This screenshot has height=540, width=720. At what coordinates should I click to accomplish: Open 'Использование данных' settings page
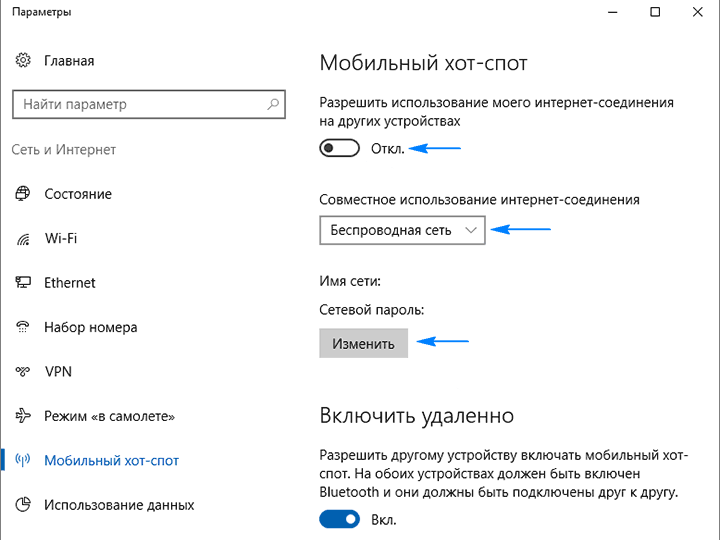point(119,505)
